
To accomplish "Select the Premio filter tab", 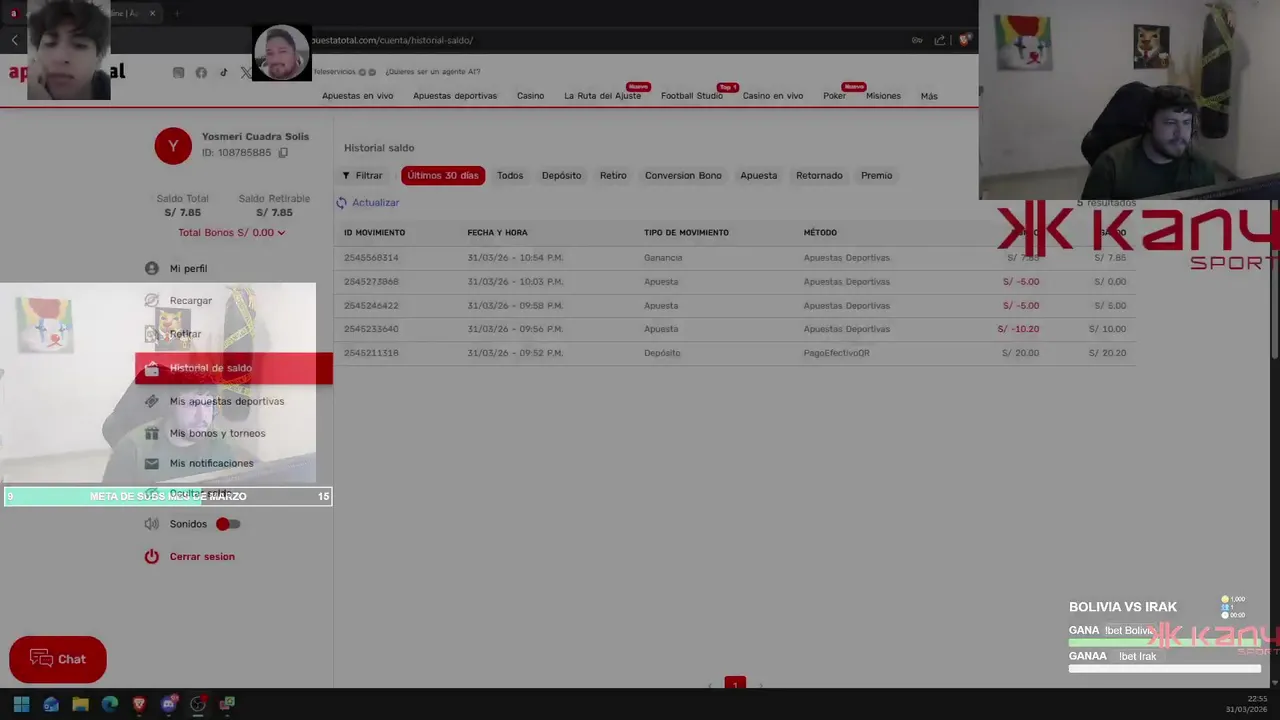I will click(x=876, y=175).
